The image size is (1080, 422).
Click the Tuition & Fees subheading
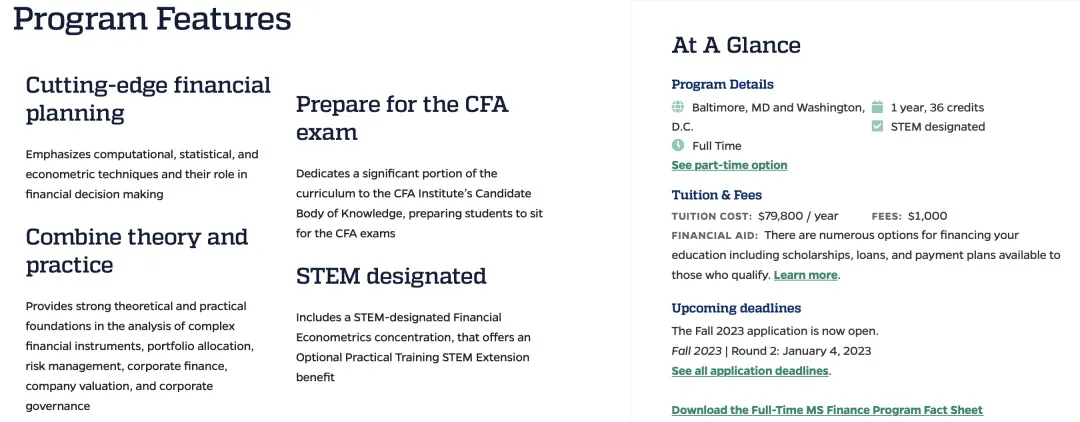tap(716, 195)
